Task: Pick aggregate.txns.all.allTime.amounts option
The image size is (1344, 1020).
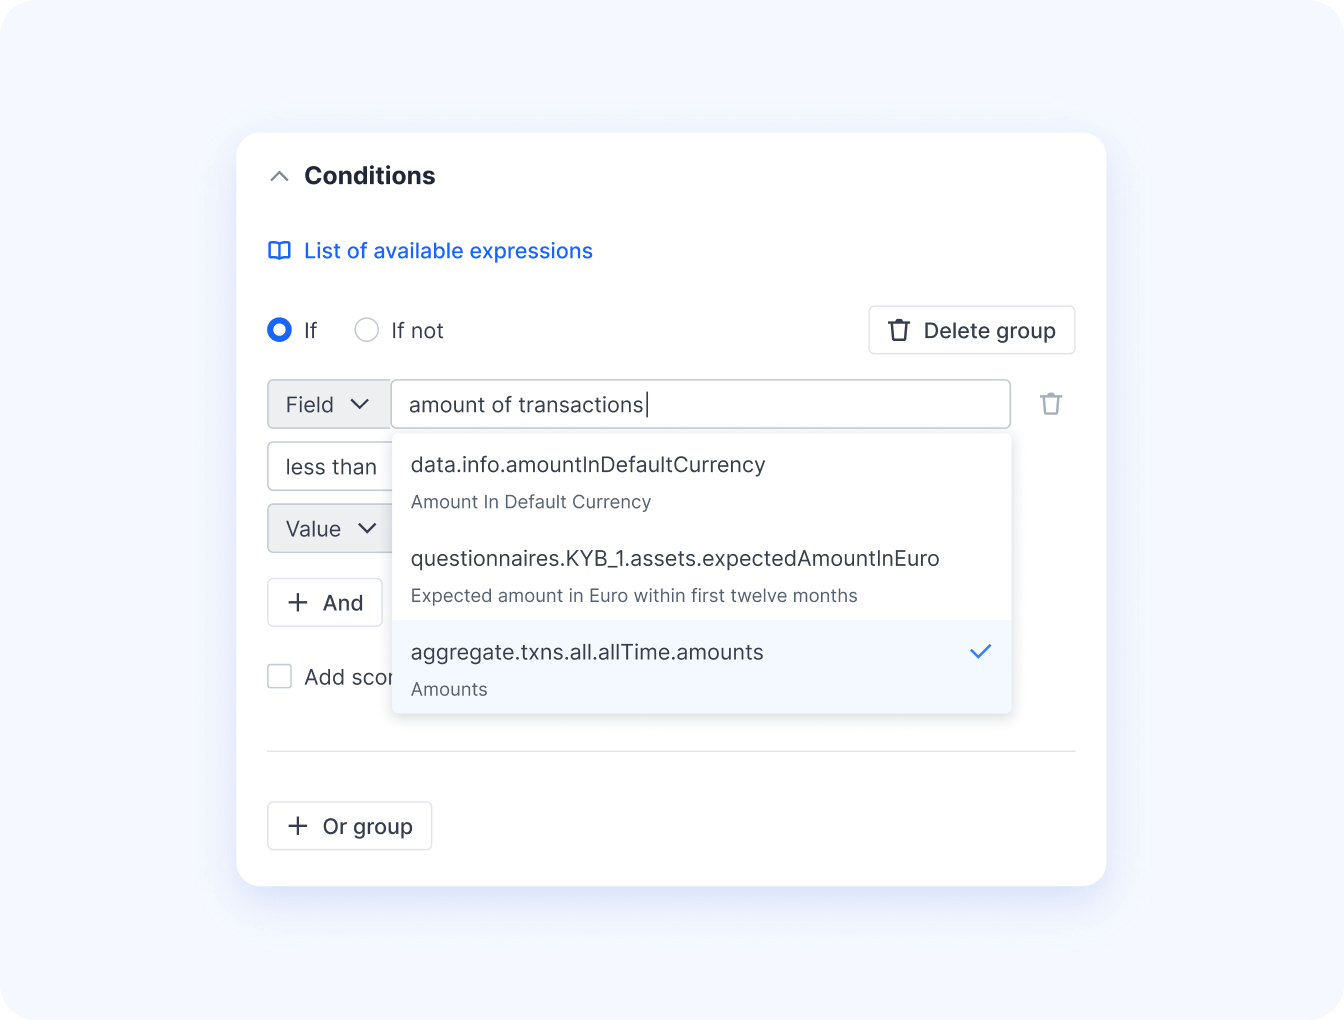Action: coord(702,668)
